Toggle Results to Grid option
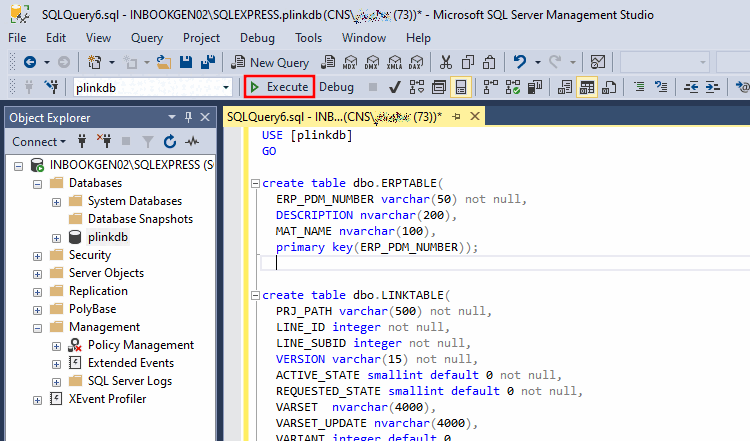This screenshot has width=750, height=441. [587, 88]
